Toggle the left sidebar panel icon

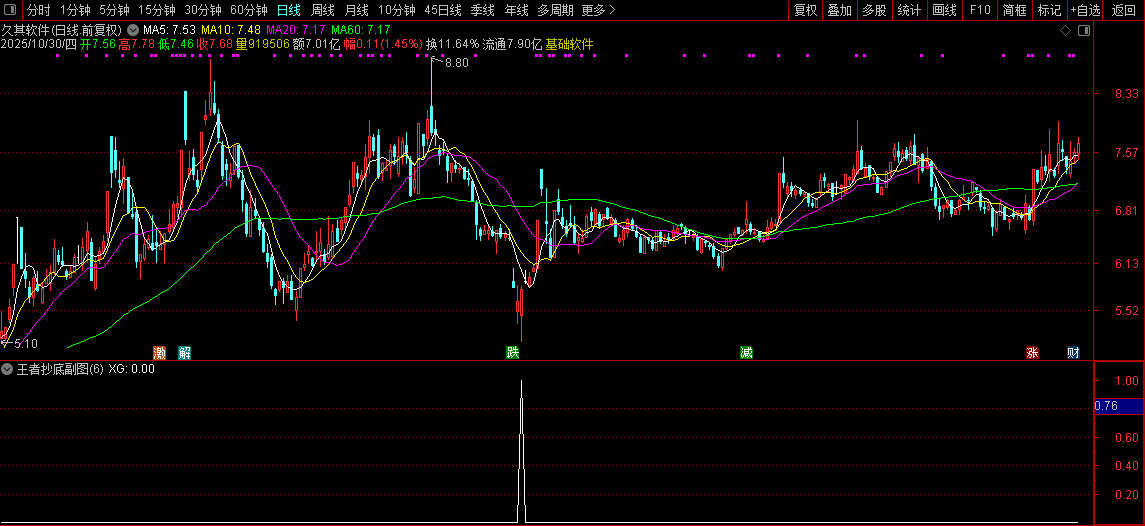click(x=9, y=10)
